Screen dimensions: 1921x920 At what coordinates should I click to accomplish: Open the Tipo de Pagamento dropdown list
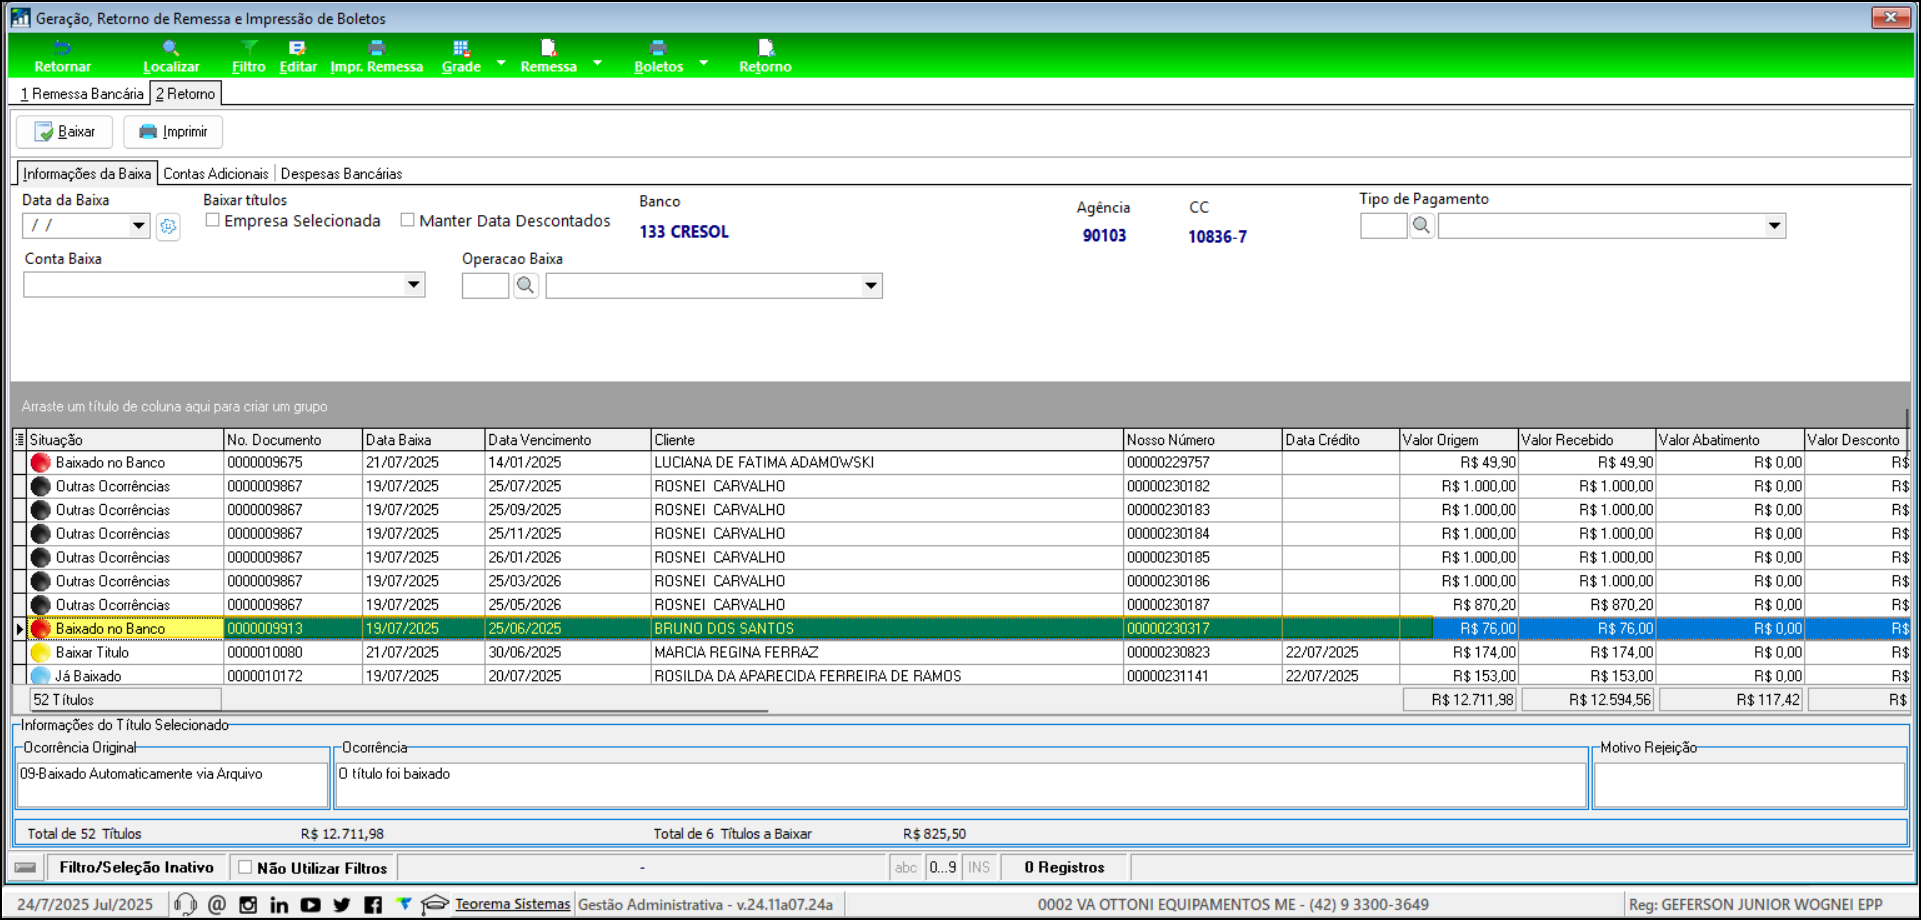click(1774, 226)
